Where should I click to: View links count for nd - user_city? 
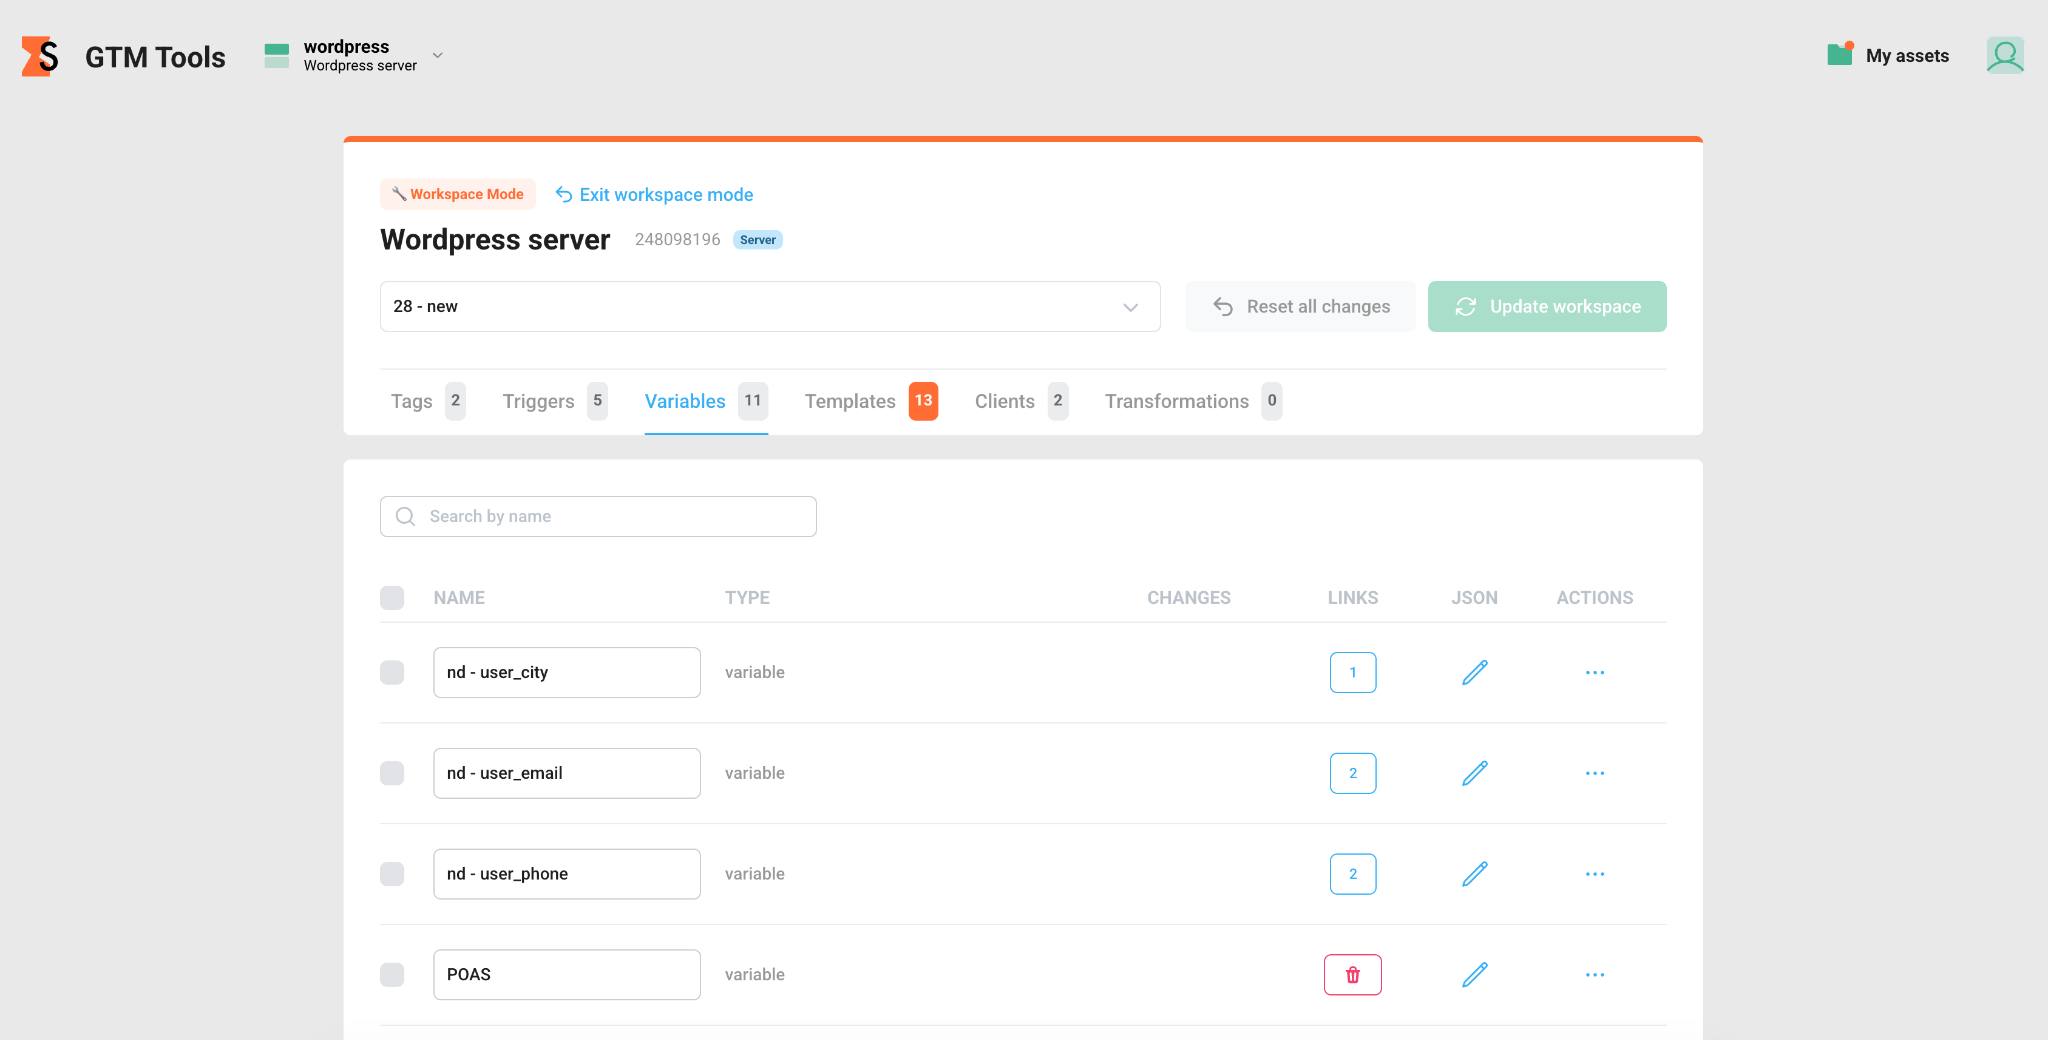1353,673
